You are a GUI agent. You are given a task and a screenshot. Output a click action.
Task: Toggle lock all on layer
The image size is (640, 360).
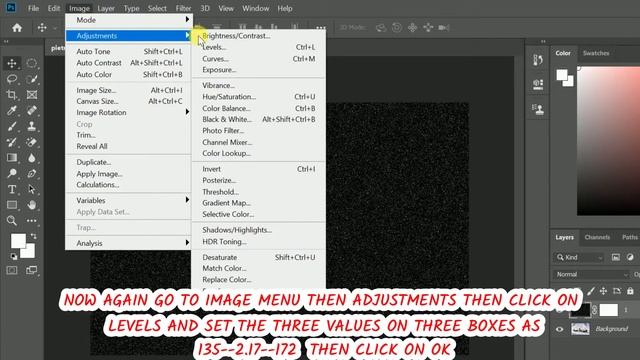[x=630, y=291]
